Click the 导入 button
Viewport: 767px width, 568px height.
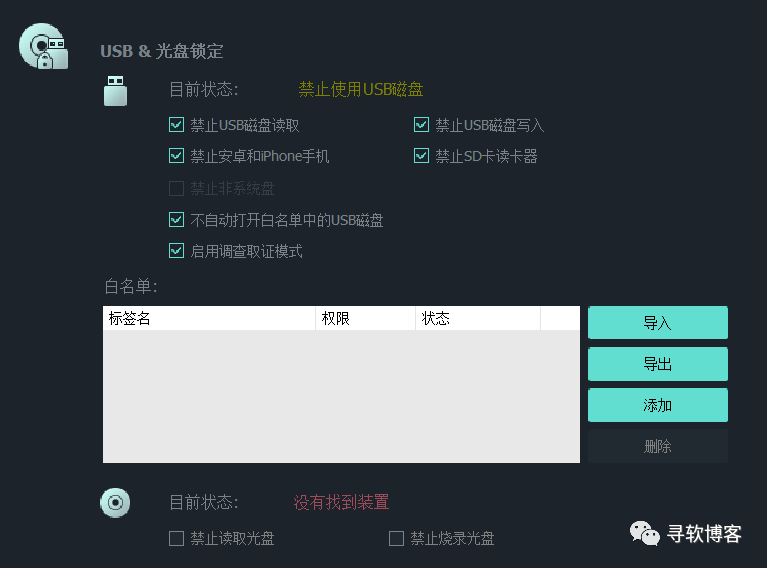point(657,323)
